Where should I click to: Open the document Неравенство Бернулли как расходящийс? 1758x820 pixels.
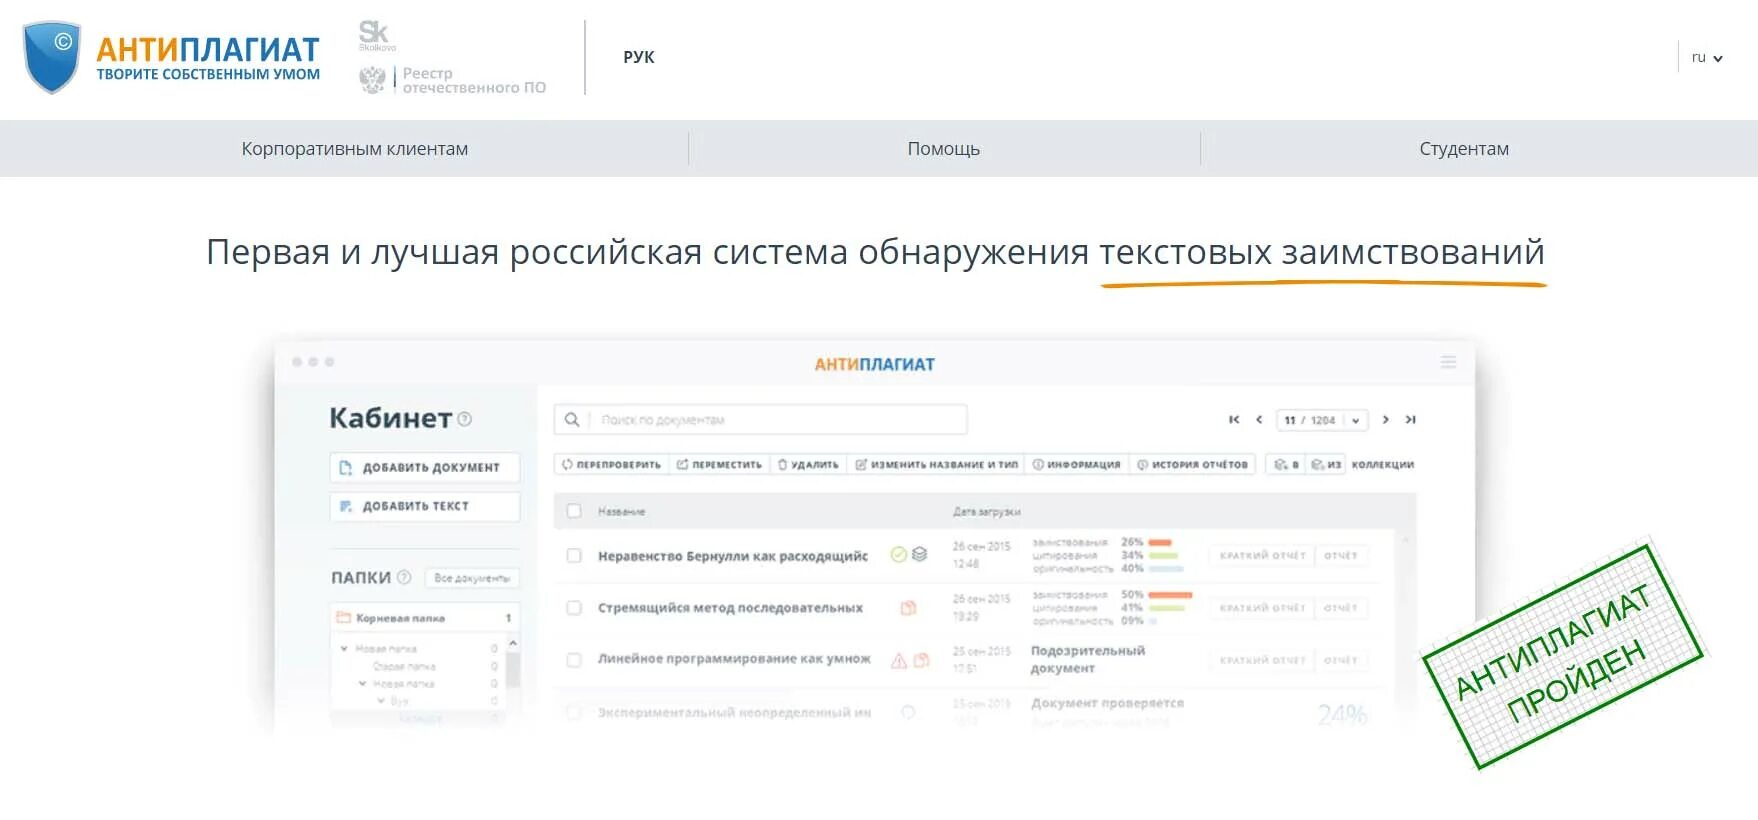coord(733,556)
